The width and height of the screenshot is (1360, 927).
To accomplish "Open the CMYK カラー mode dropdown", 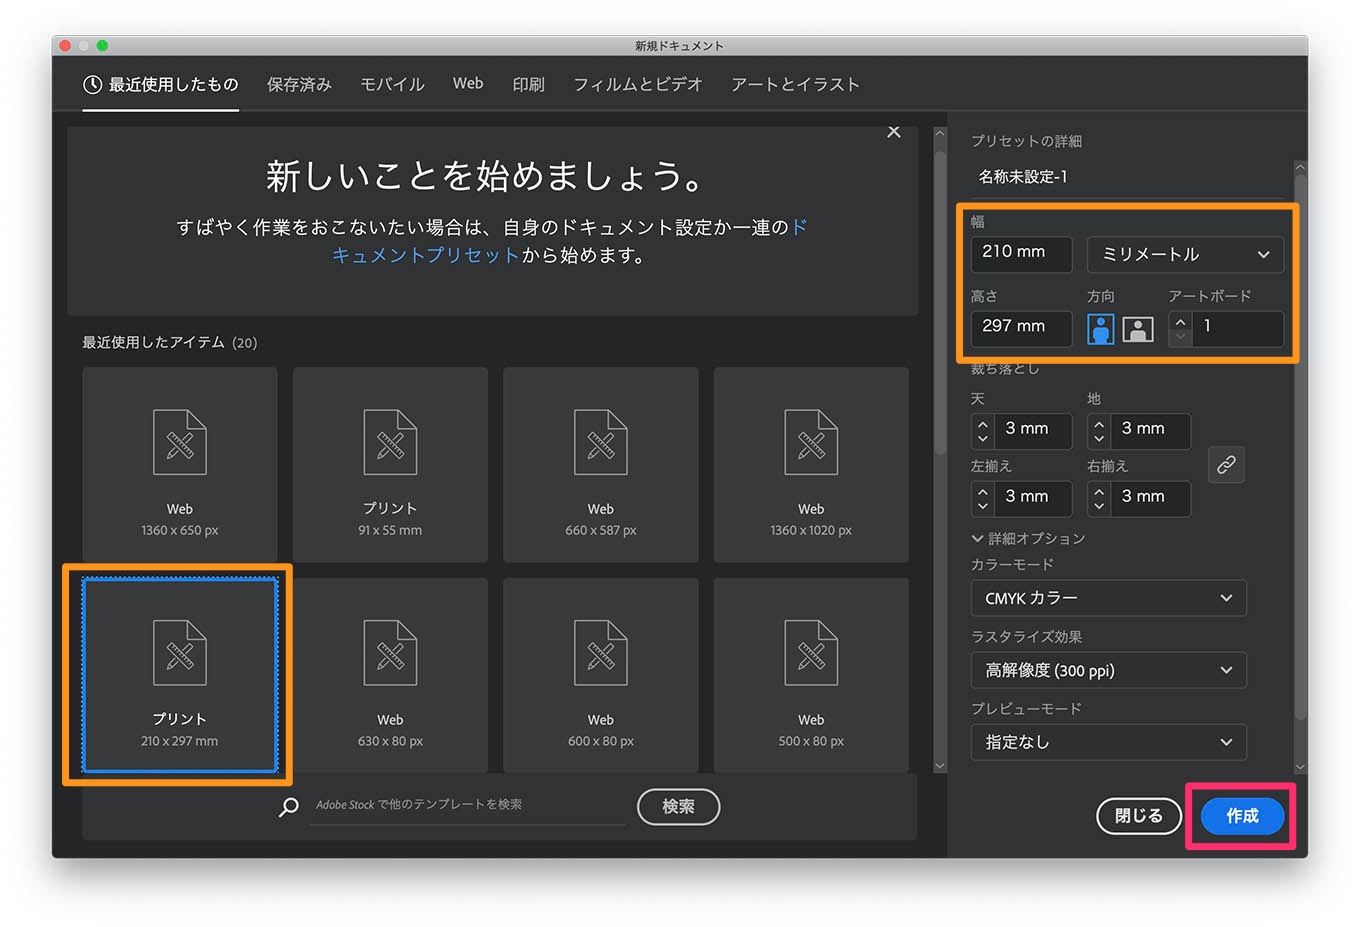I will pyautogui.click(x=1108, y=598).
